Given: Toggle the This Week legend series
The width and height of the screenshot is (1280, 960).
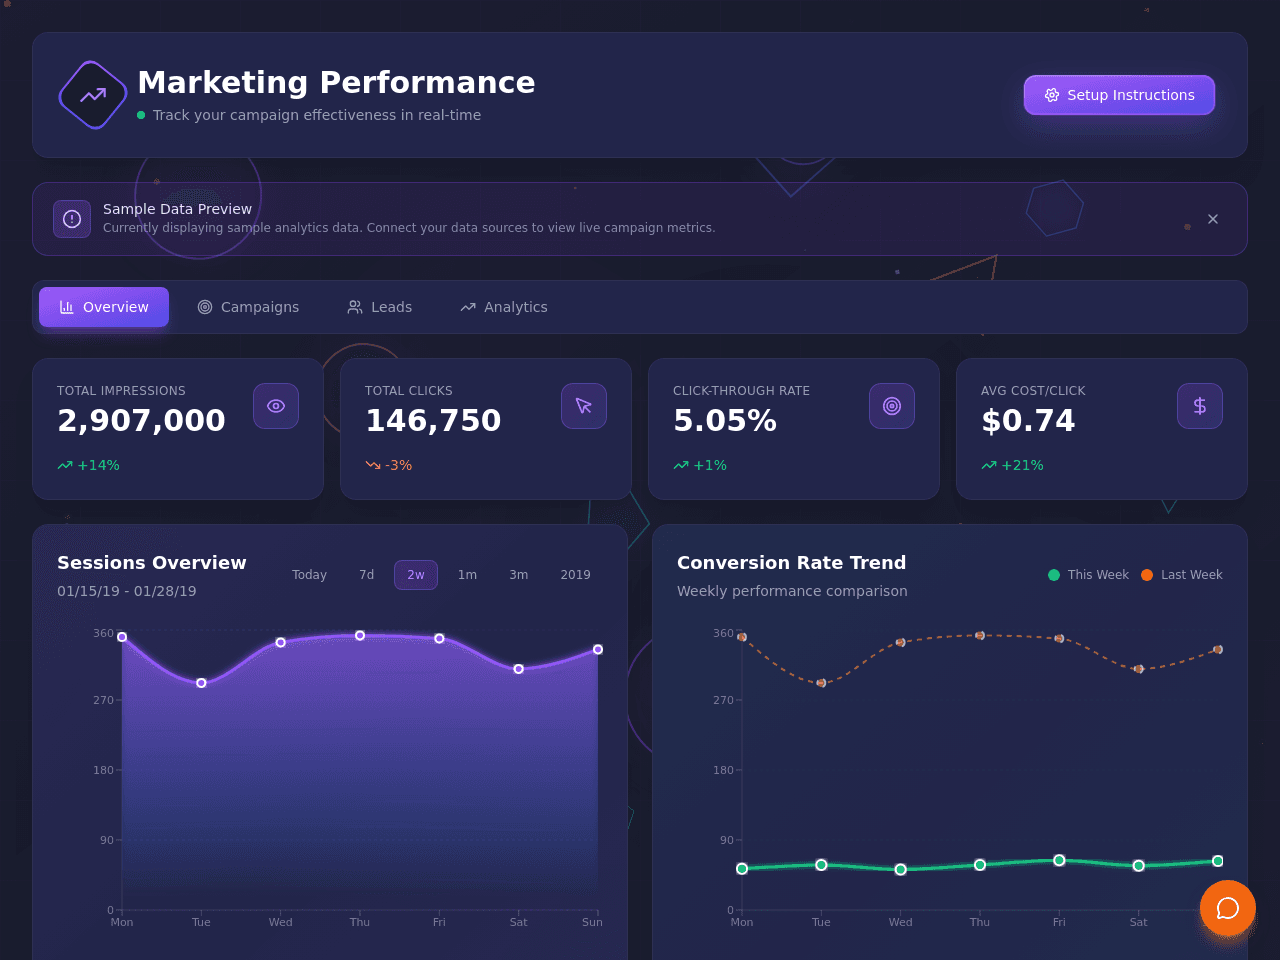Looking at the screenshot, I should (x=1088, y=575).
